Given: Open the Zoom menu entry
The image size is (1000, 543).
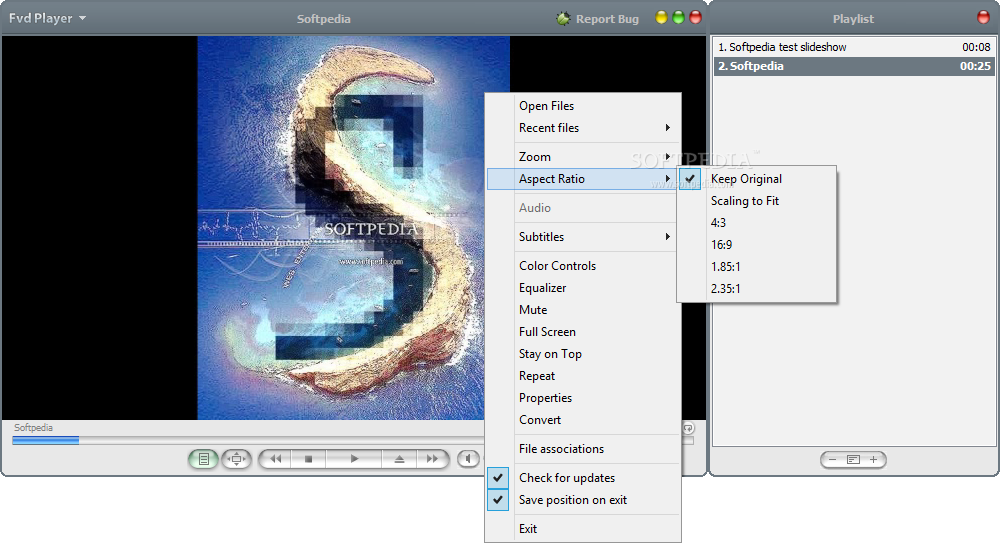Looking at the screenshot, I should tap(583, 157).
